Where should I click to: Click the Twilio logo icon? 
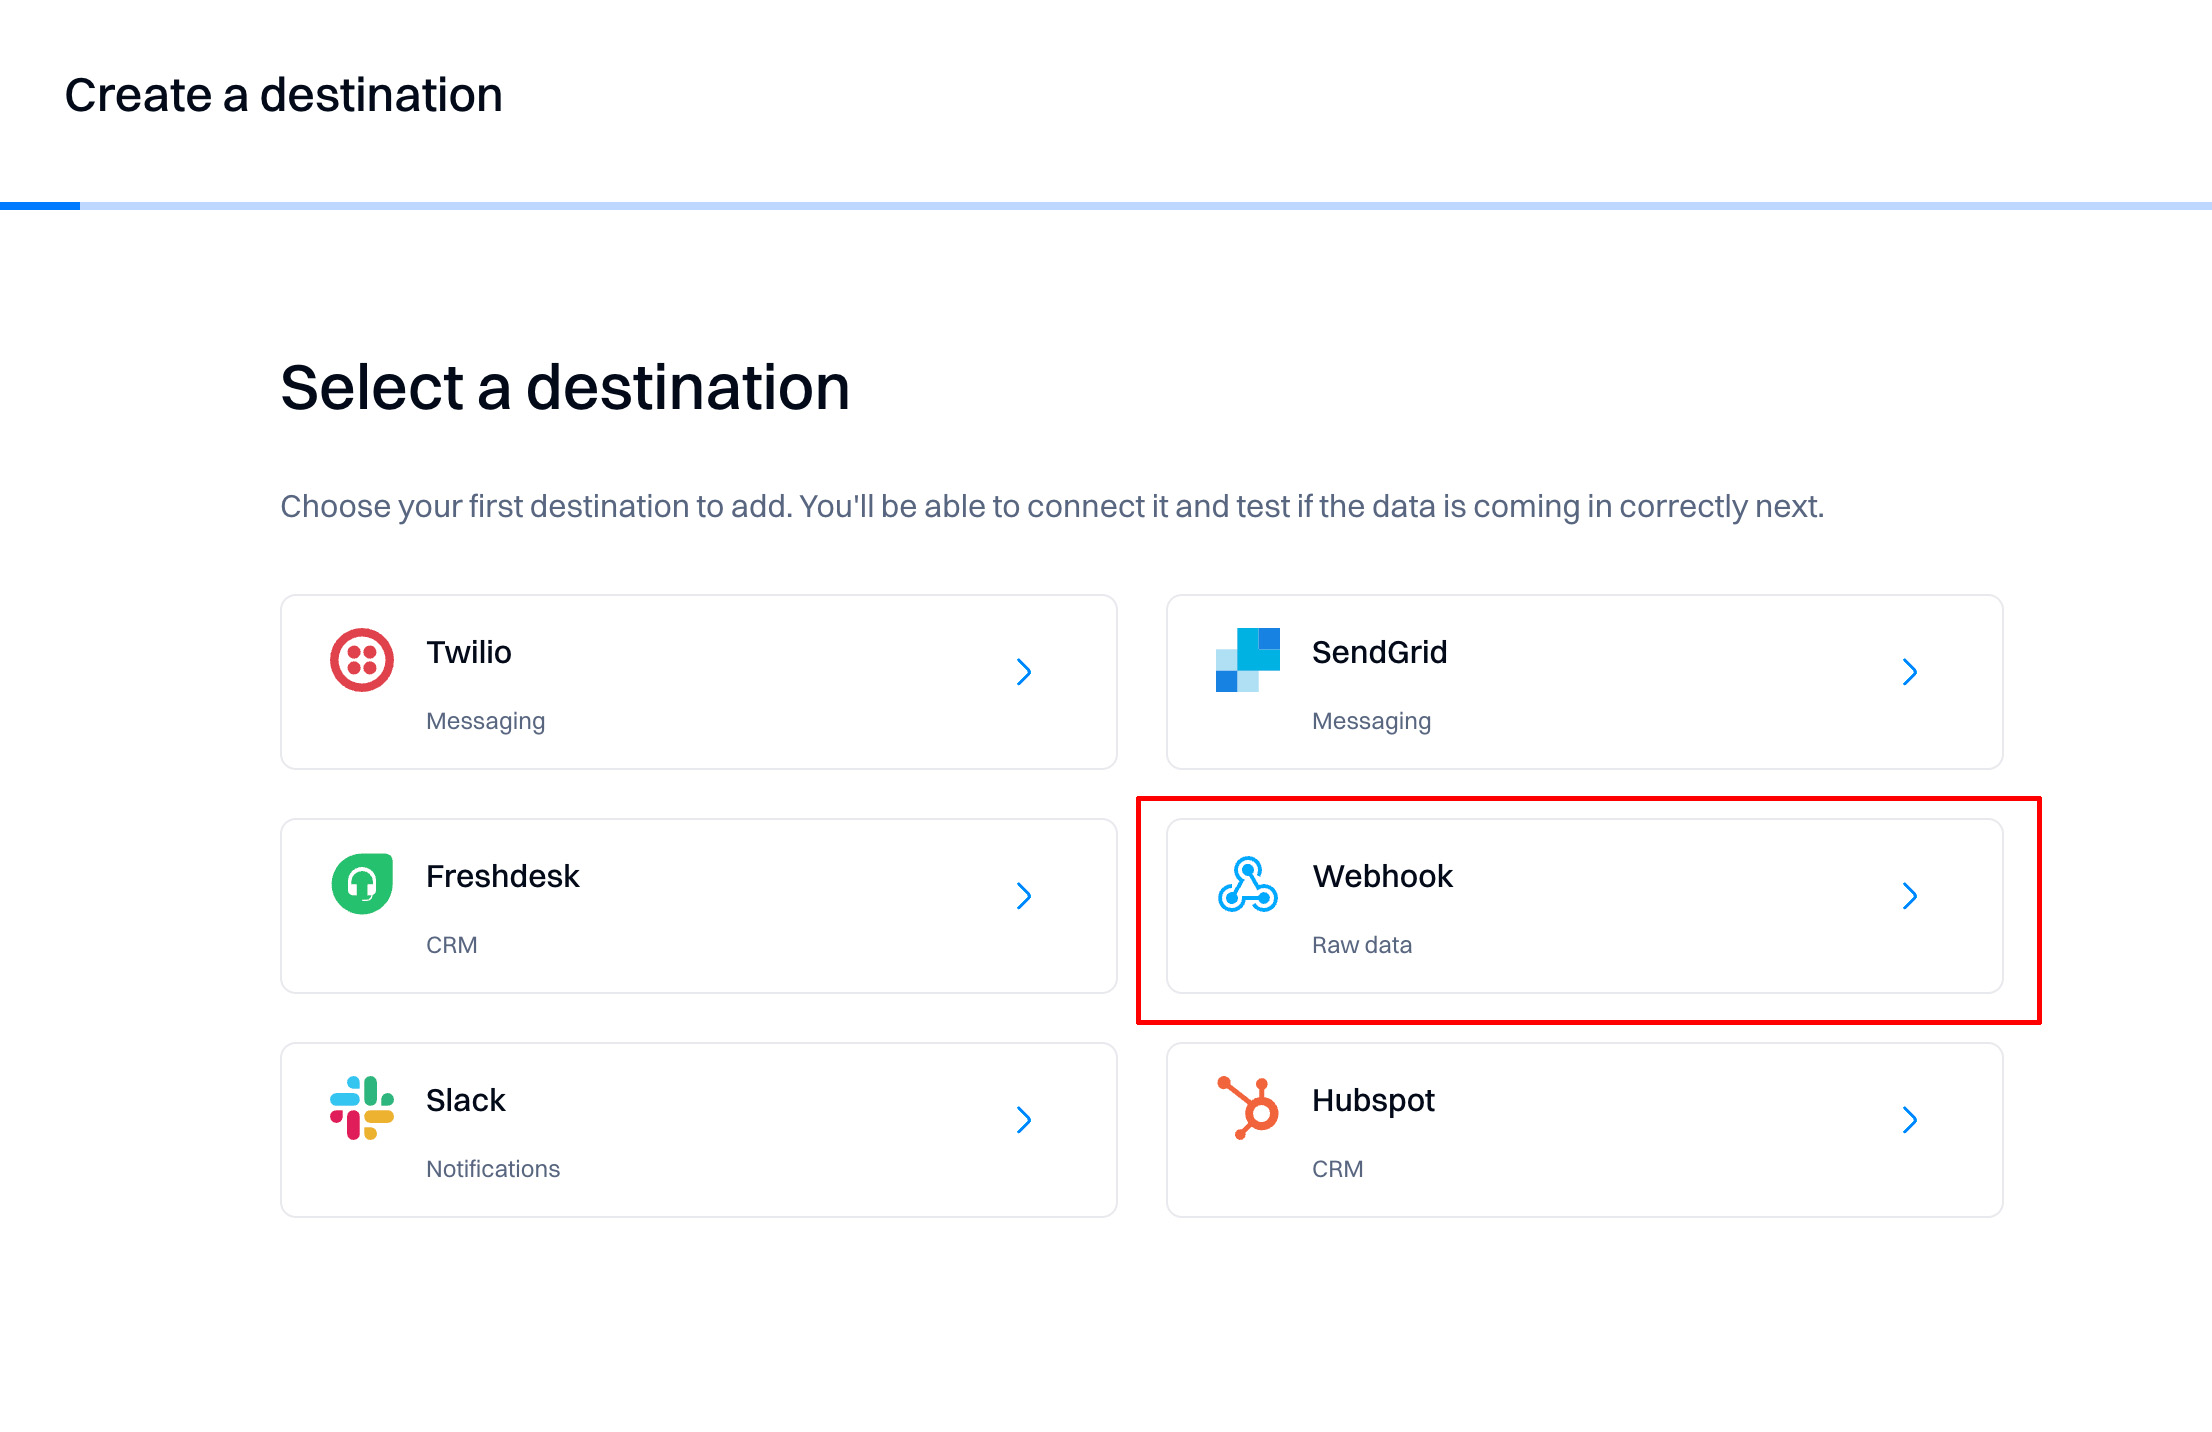click(x=361, y=660)
